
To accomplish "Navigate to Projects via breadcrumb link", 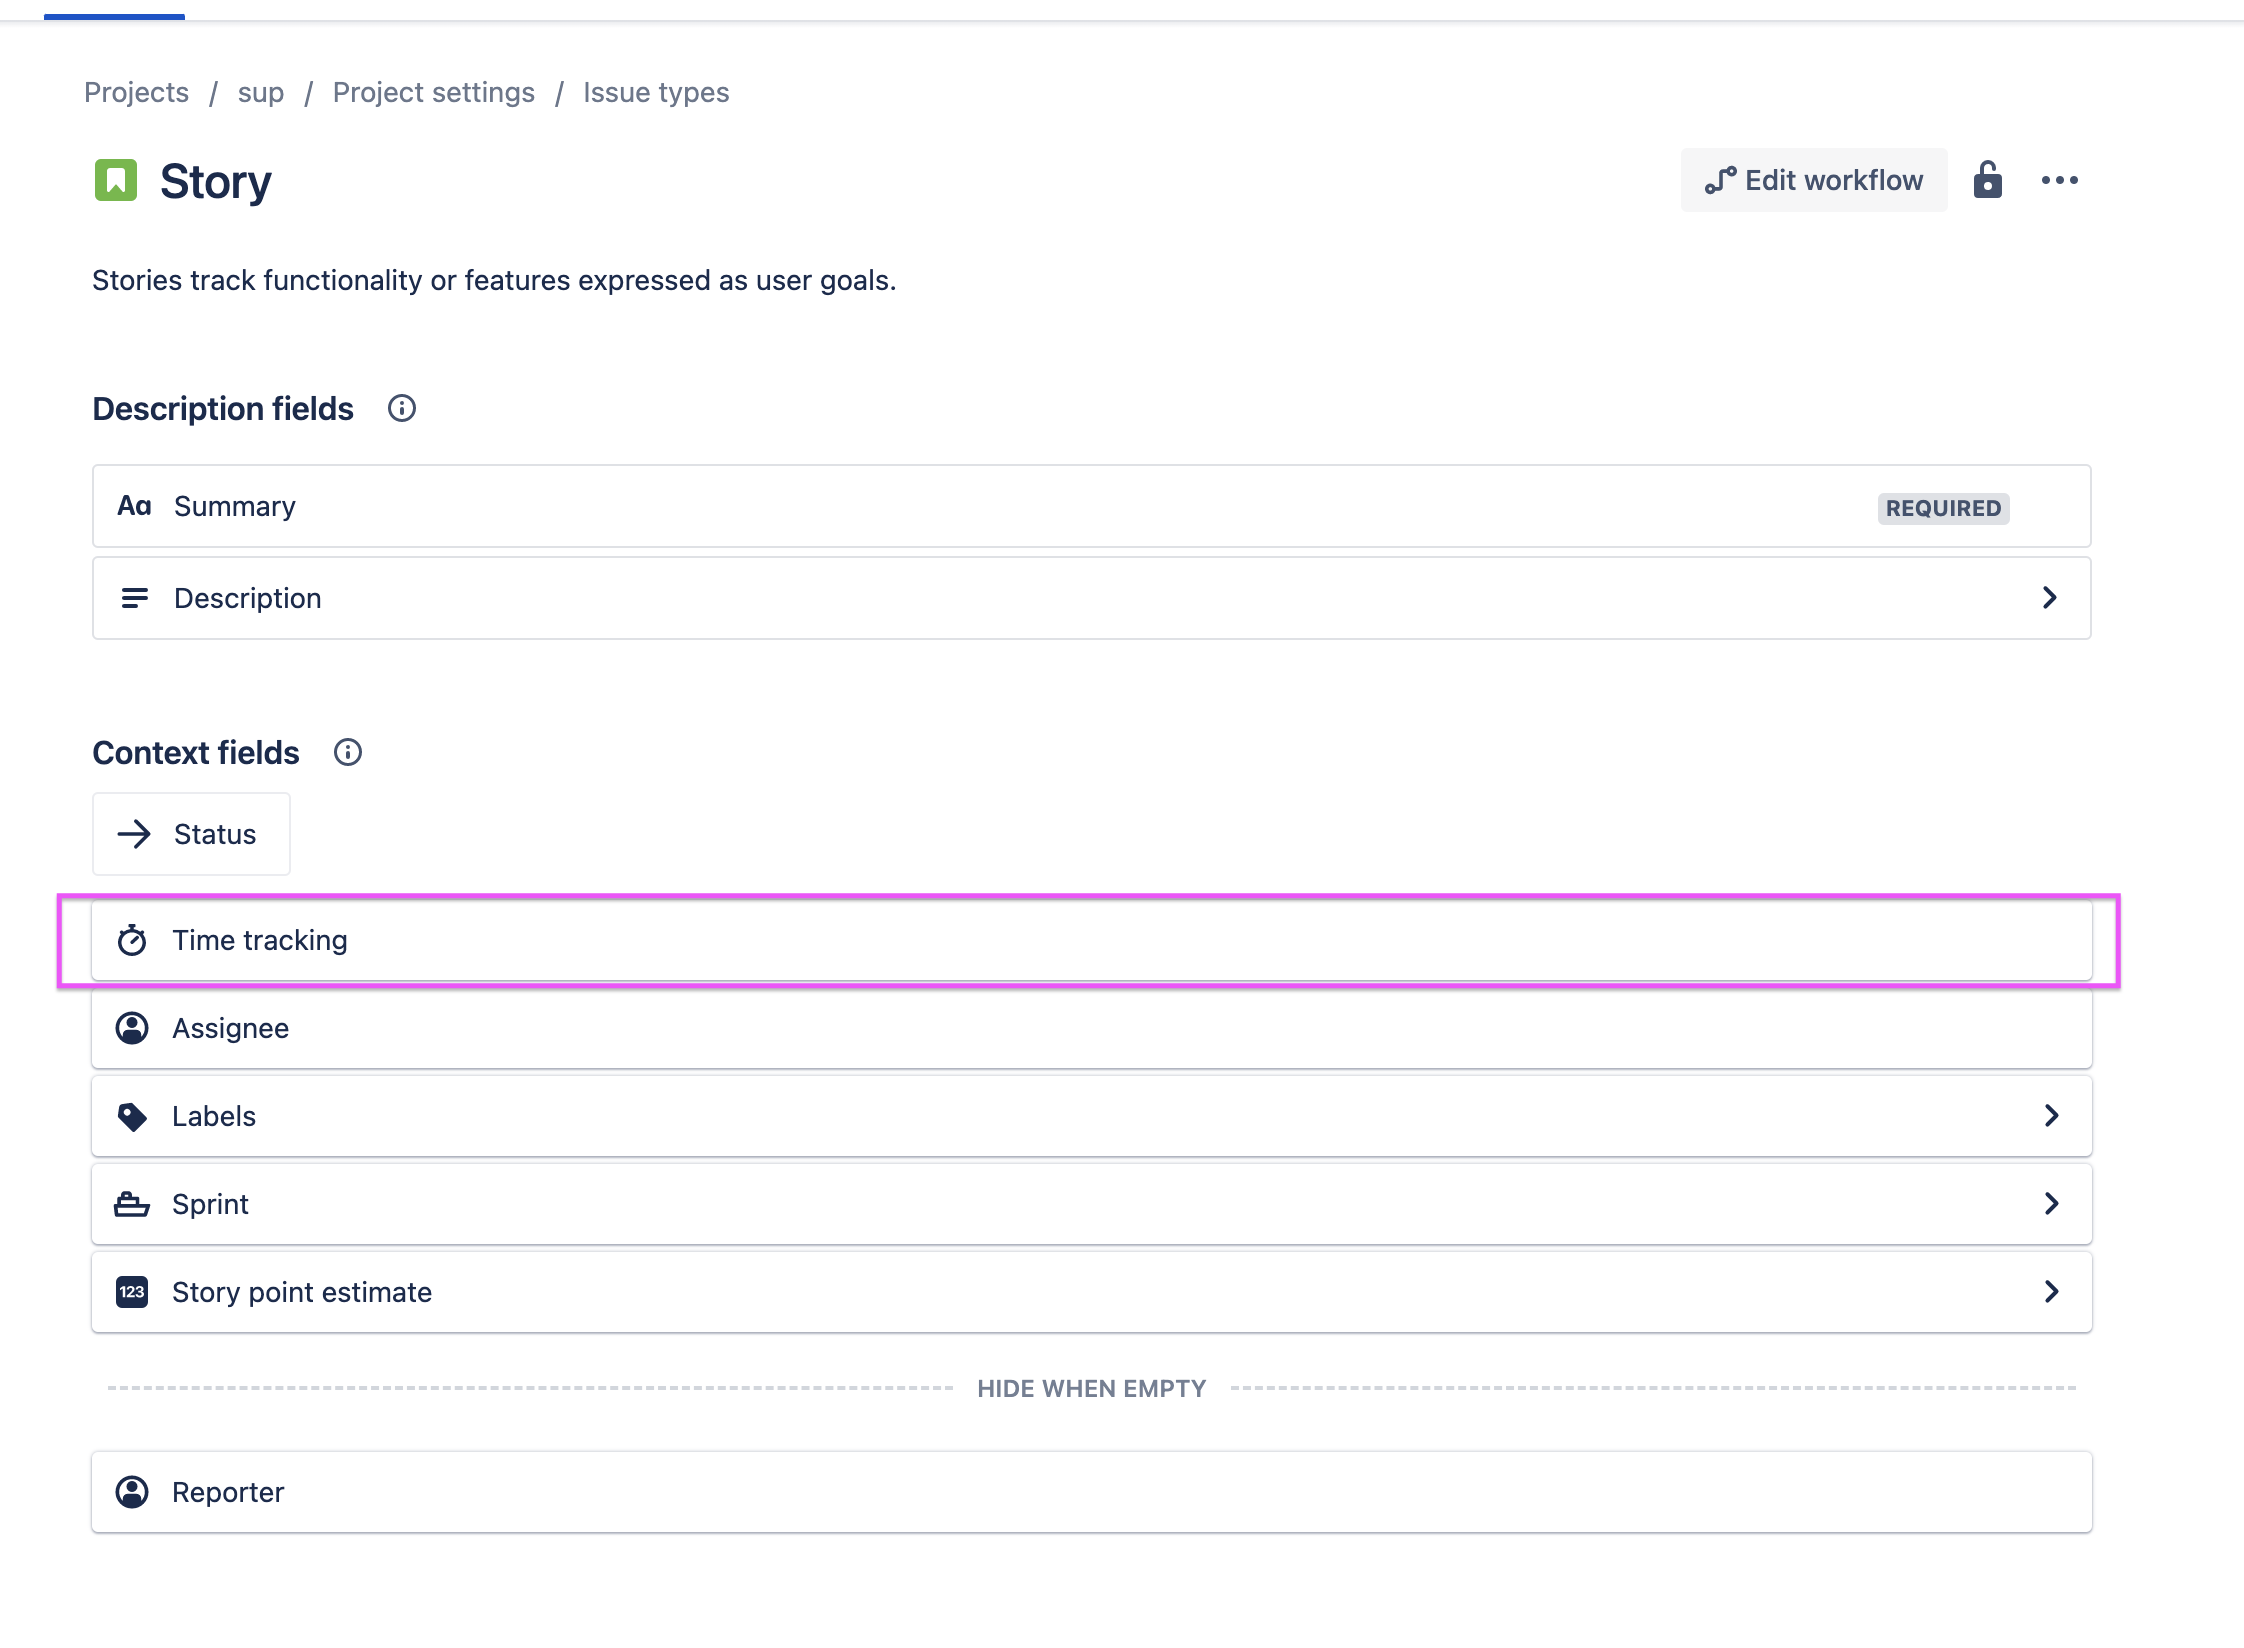I will 136,91.
